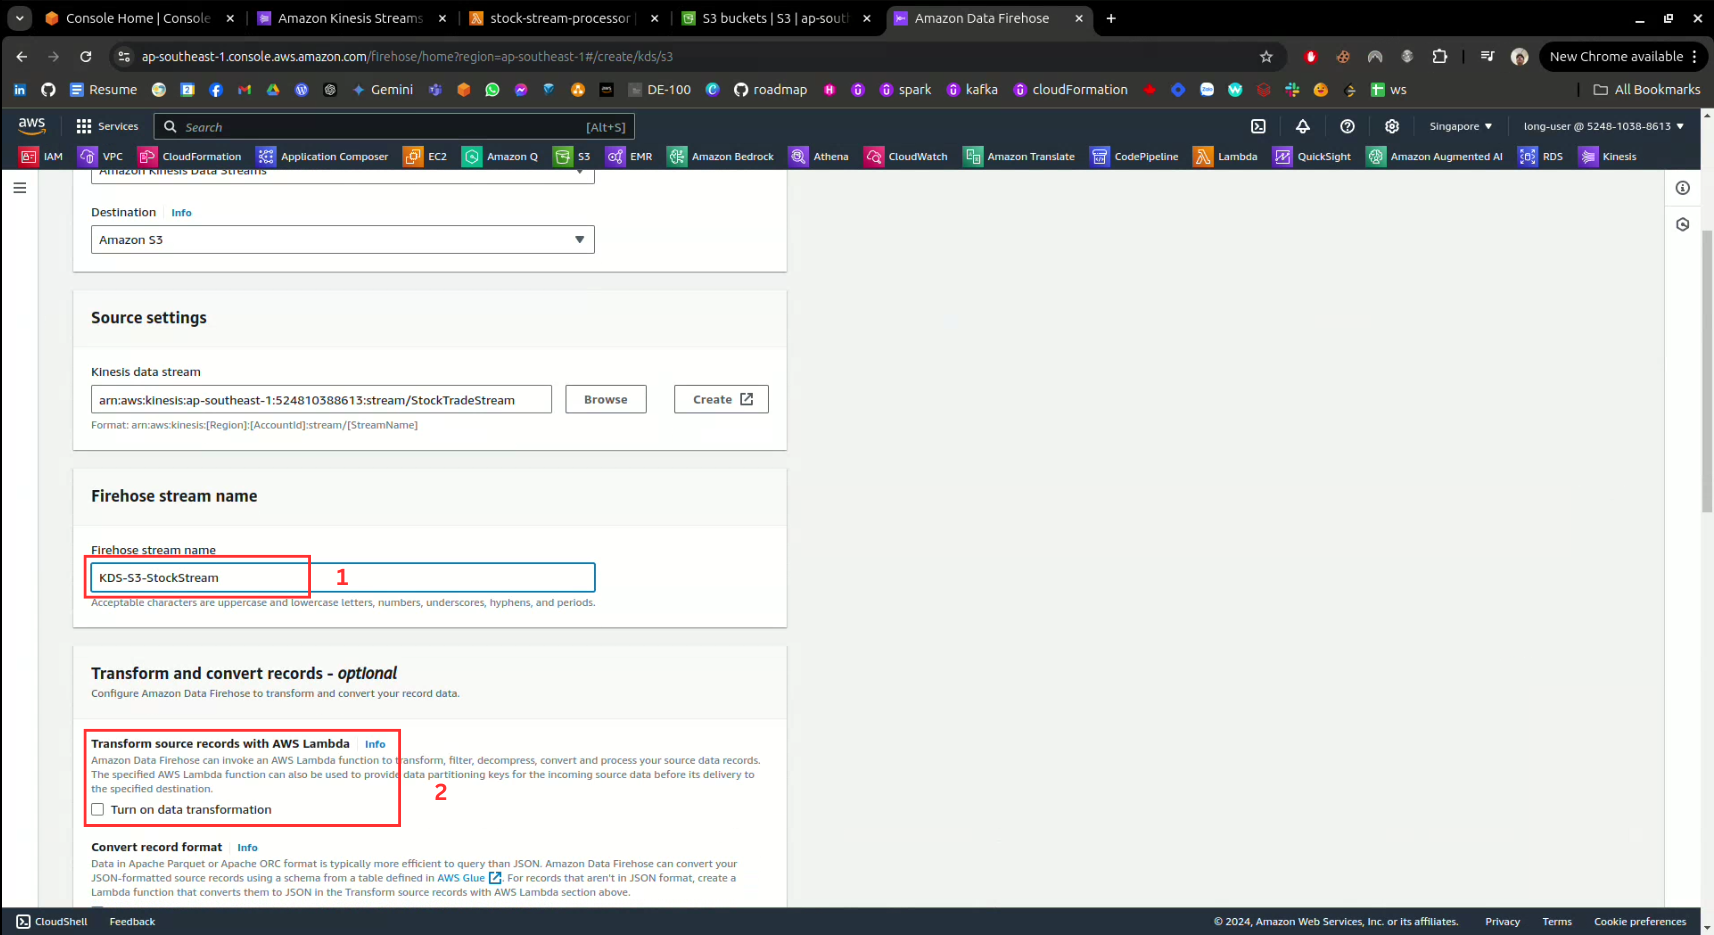Image resolution: width=1714 pixels, height=935 pixels.
Task: Expand the left hamburger navigation menu
Action: pyautogui.click(x=20, y=188)
